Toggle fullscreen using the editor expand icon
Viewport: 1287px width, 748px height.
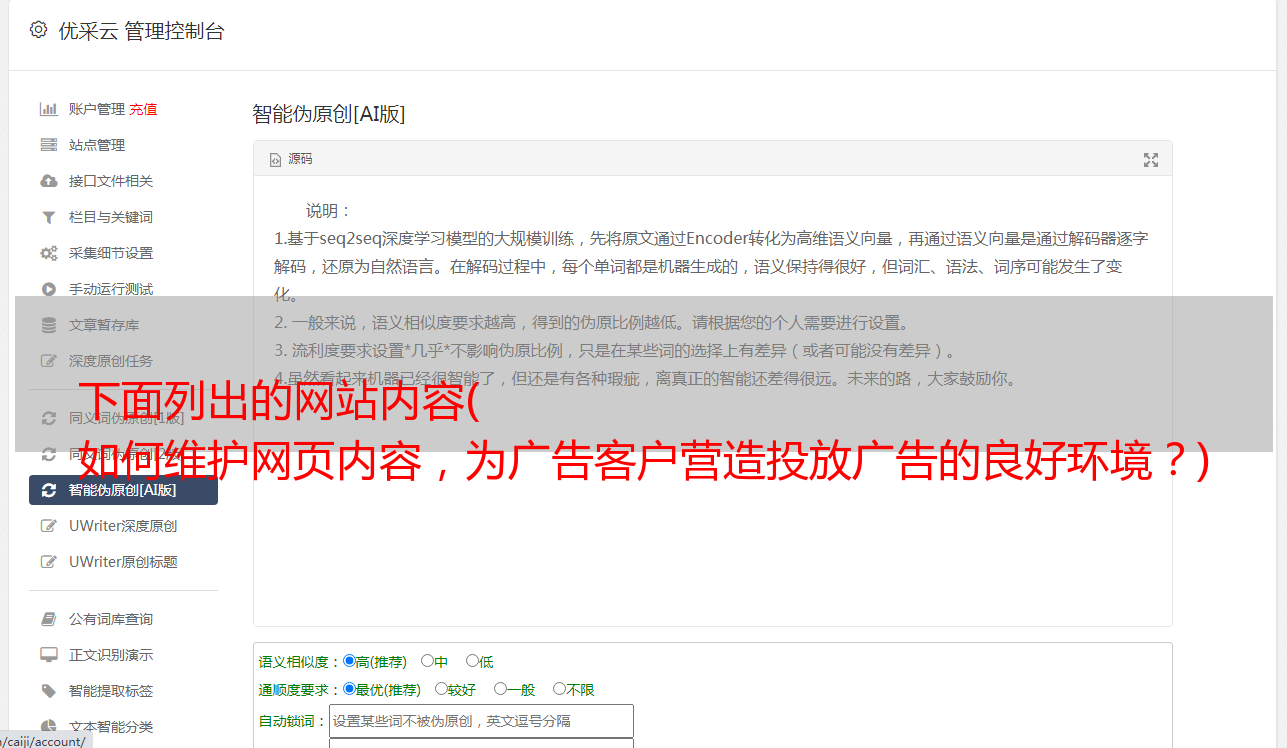click(1151, 160)
